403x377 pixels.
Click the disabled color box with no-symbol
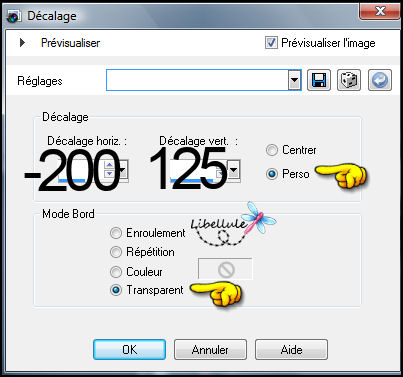click(x=225, y=269)
